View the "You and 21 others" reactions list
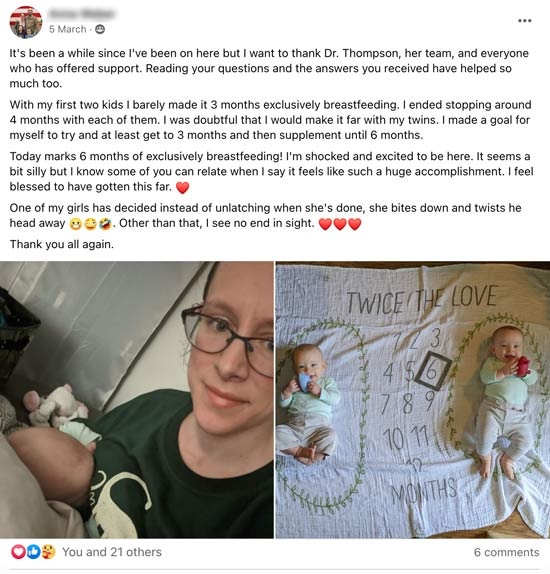This screenshot has height=574, width=550. pyautogui.click(x=112, y=552)
